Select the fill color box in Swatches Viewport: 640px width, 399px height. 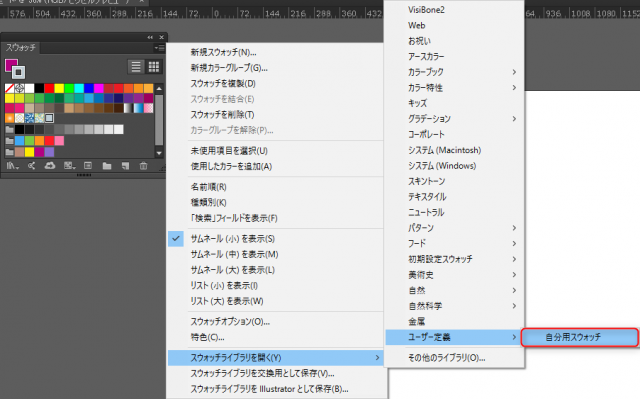[11, 65]
